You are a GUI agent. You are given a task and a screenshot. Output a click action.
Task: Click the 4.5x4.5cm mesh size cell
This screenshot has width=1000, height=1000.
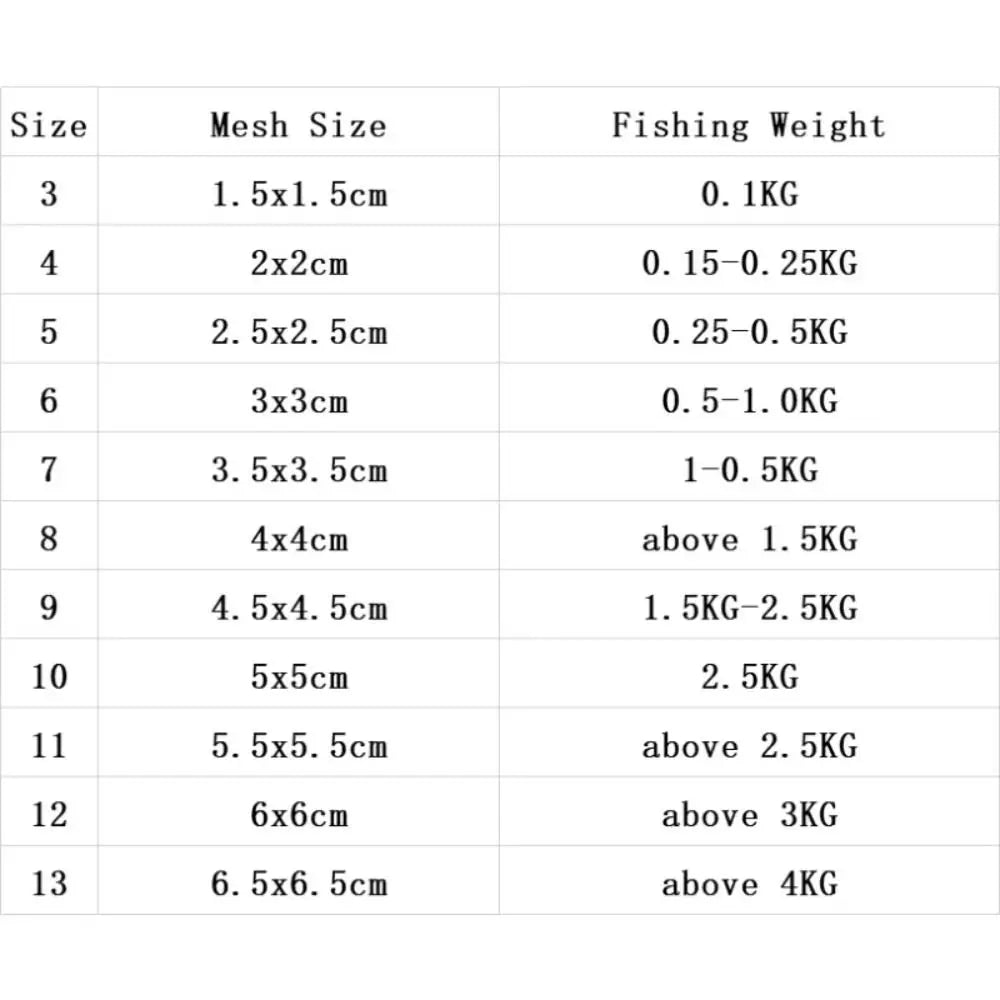[x=298, y=608]
